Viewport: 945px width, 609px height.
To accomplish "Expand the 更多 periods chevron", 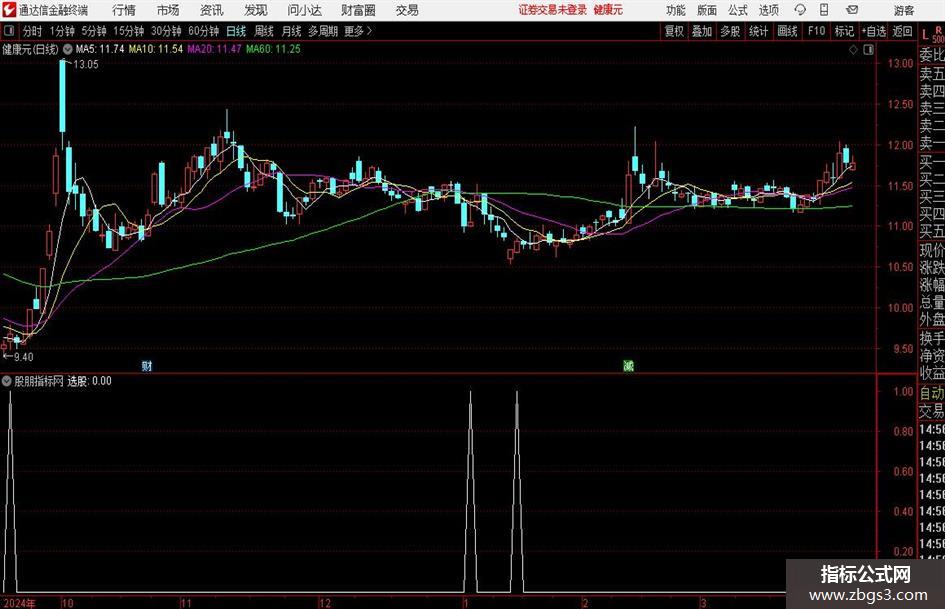I will (359, 31).
